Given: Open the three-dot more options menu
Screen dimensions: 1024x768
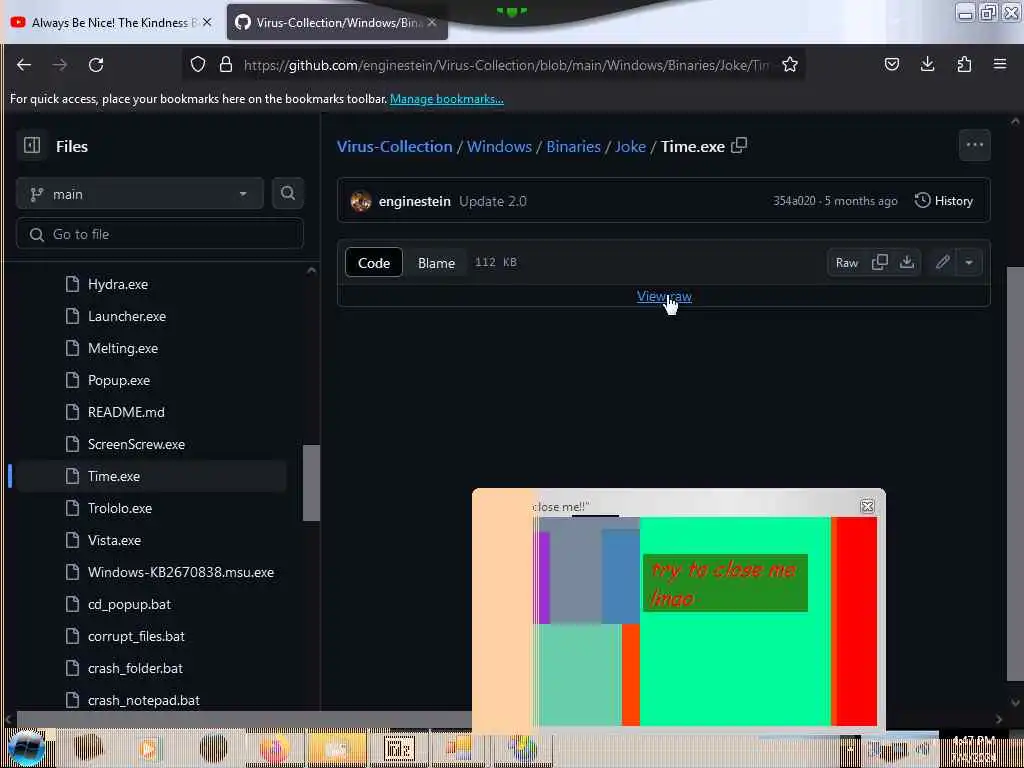Looking at the screenshot, I should coord(974,145).
